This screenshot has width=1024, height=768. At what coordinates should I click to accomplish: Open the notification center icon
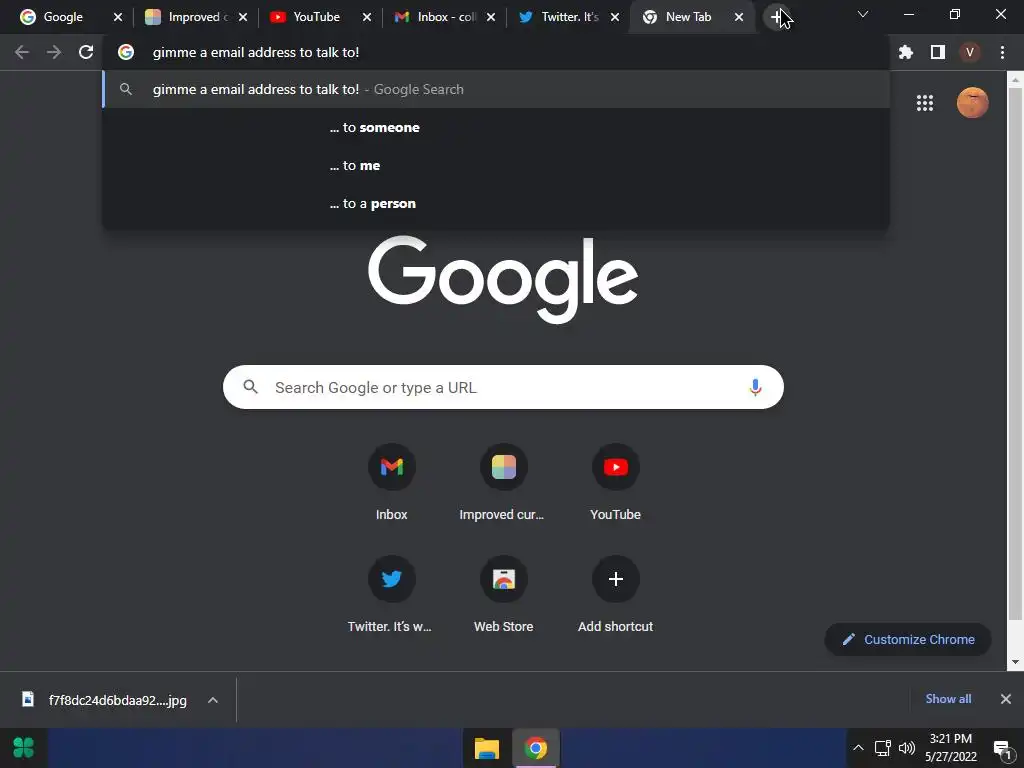coord(1002,749)
